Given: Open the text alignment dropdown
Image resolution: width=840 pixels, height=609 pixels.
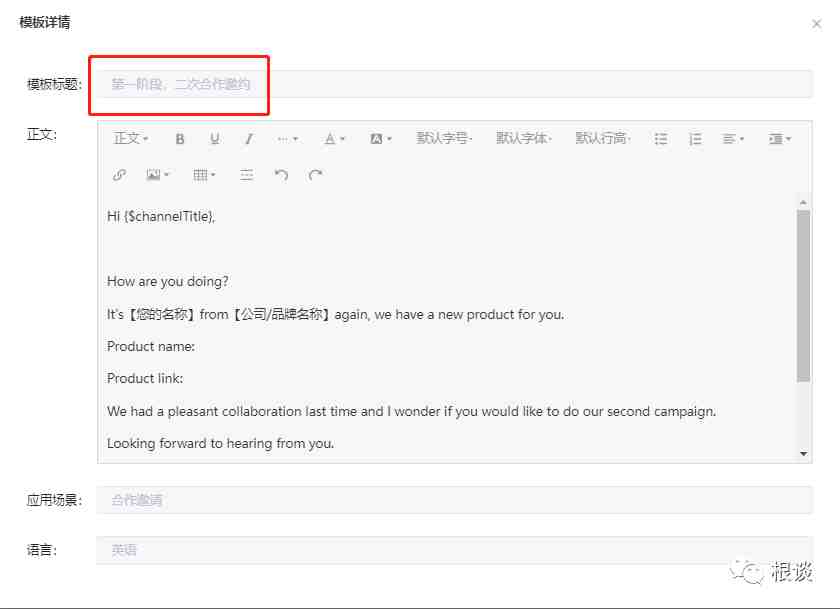Looking at the screenshot, I should (x=733, y=139).
